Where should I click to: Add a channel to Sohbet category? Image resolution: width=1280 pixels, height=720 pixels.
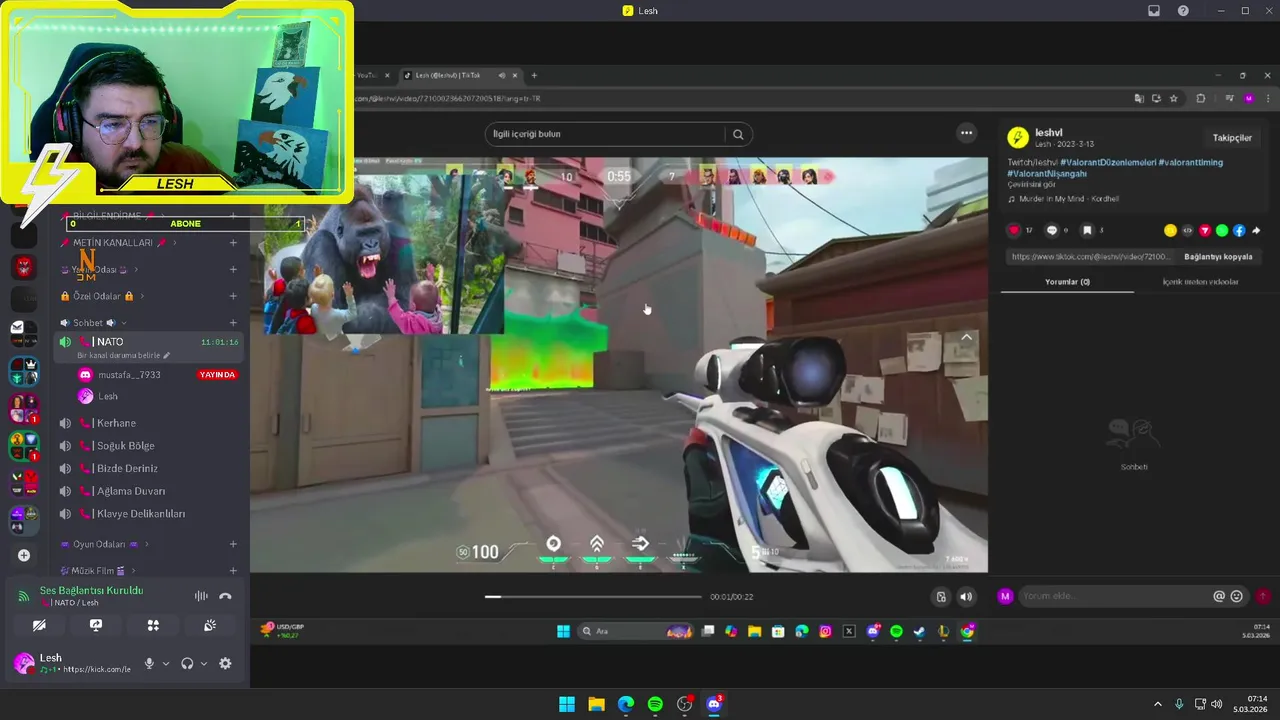233,323
